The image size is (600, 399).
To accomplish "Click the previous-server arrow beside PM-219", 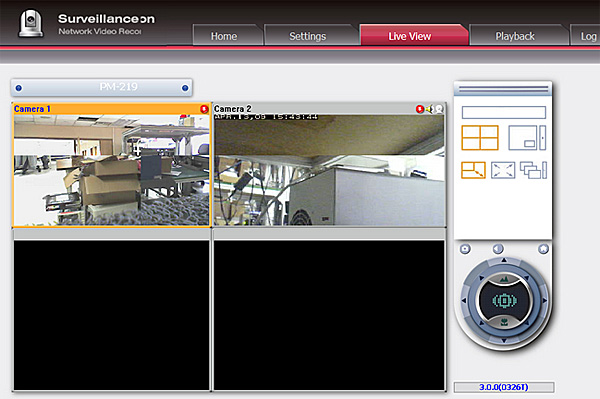I will click(x=19, y=88).
